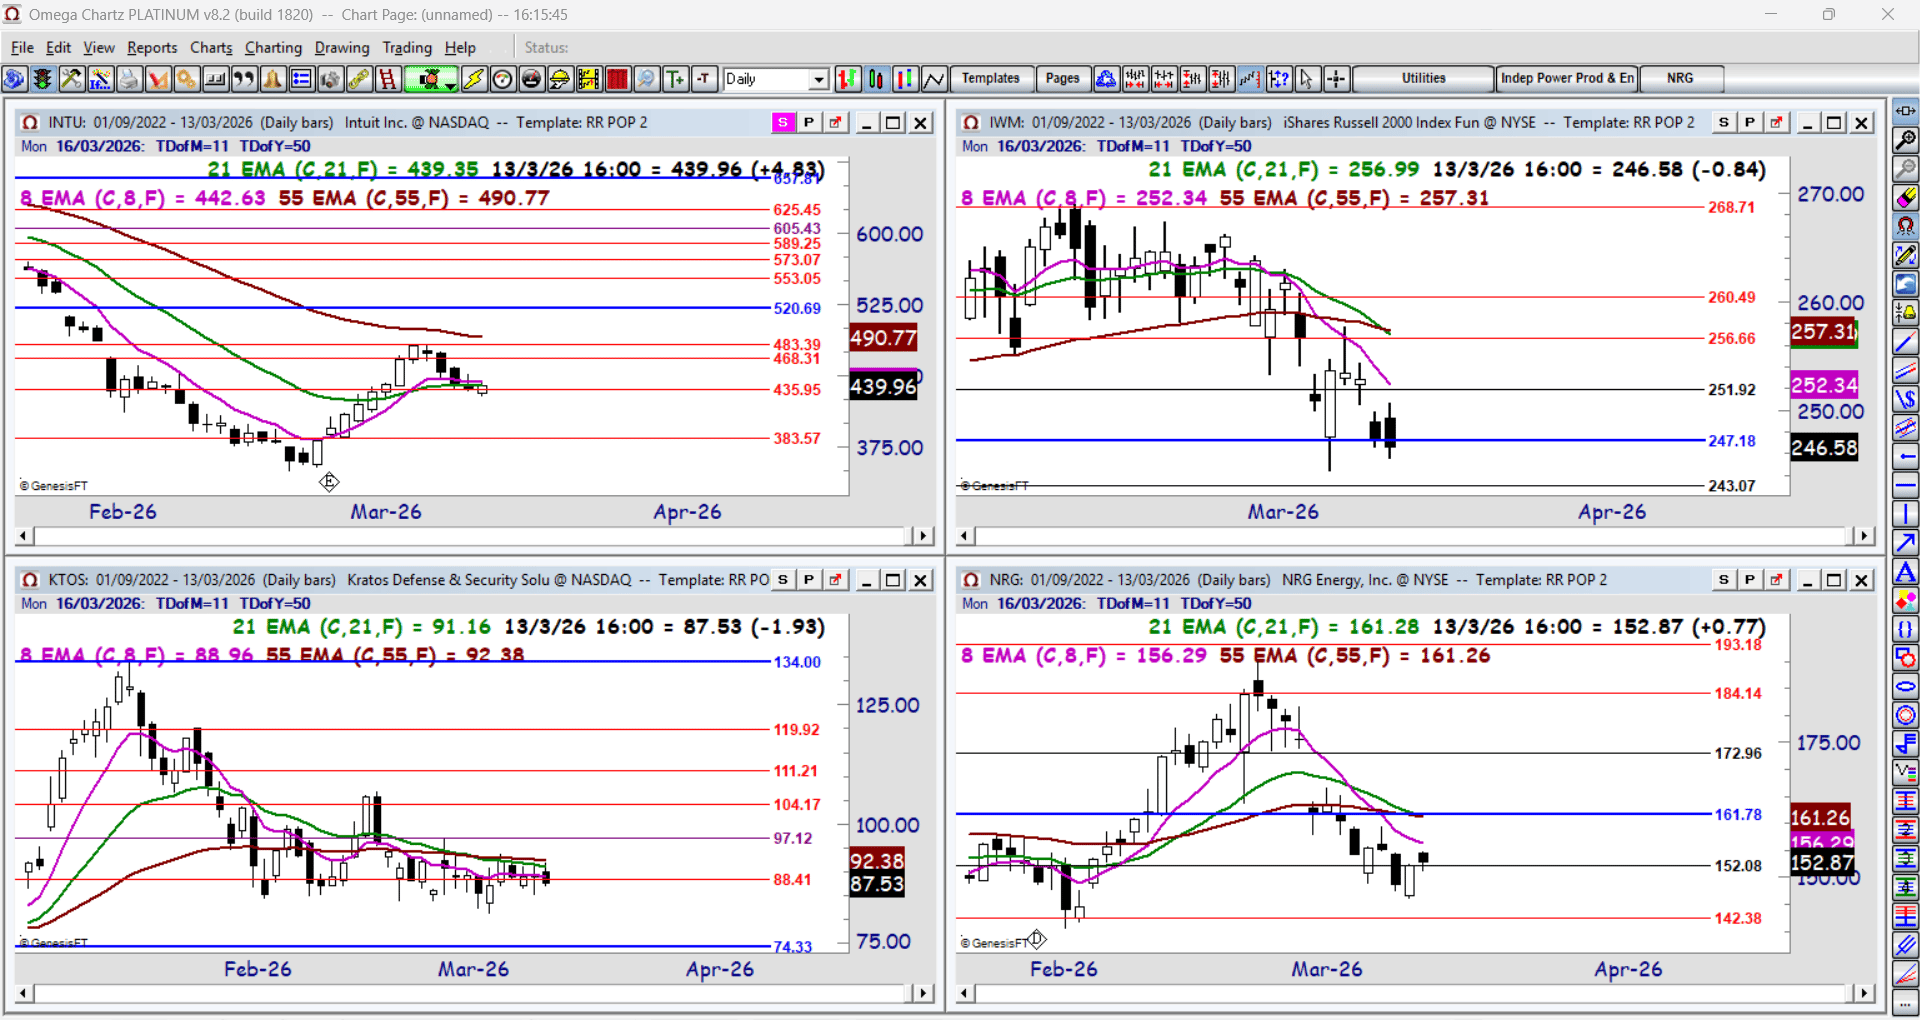This screenshot has width=1920, height=1020.
Task: Select the arrow drawing tool in right toolbar
Action: 1906,543
